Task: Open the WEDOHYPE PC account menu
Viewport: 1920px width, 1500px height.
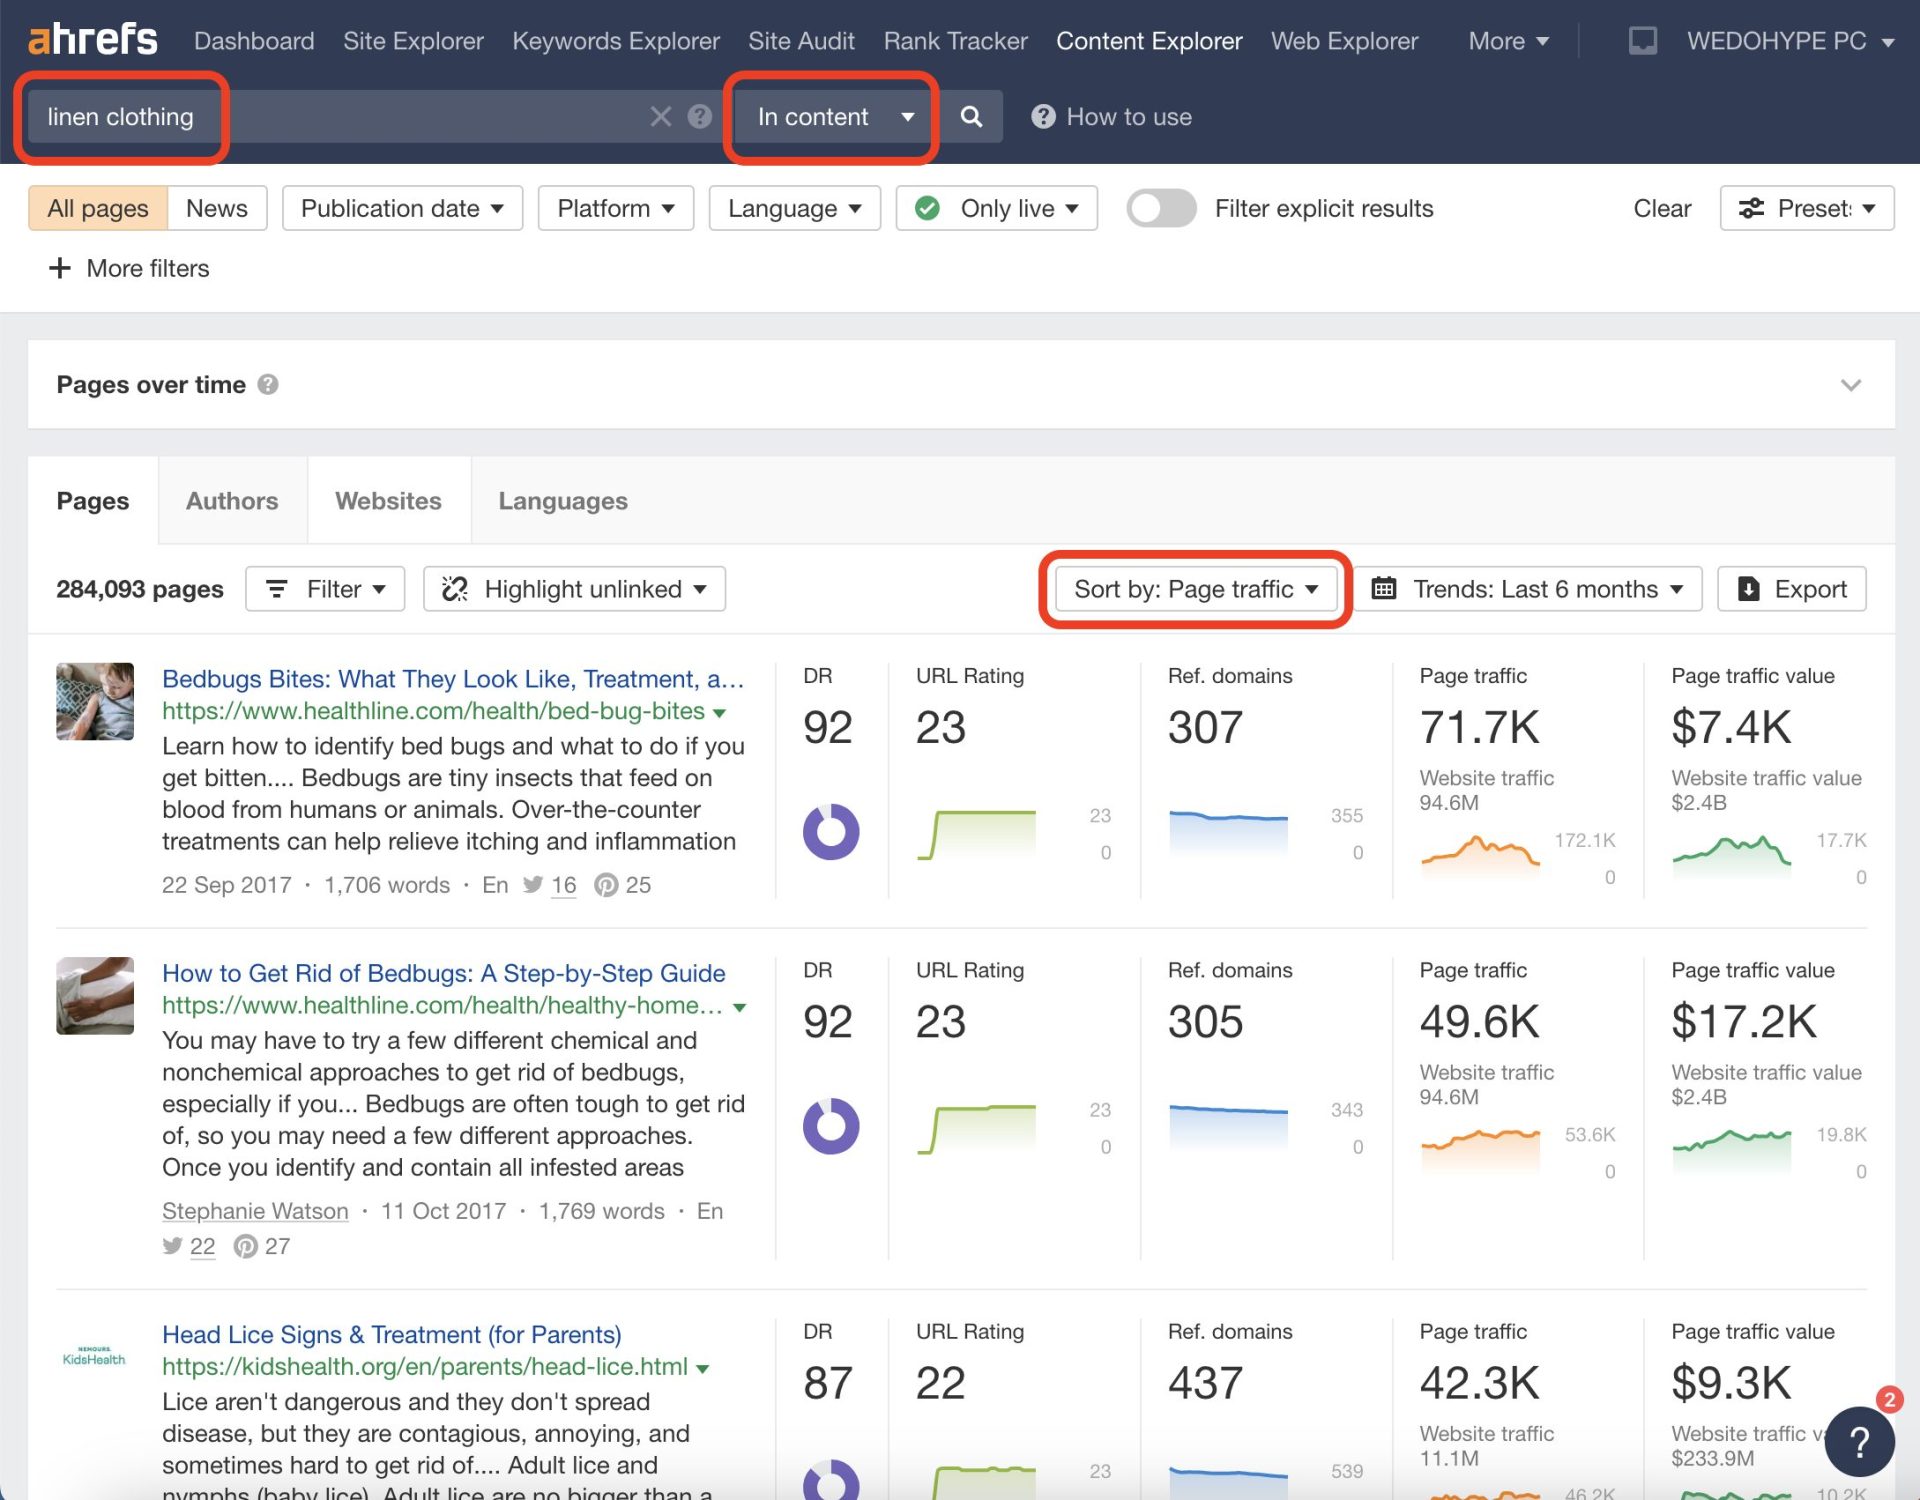Action: [x=1790, y=41]
